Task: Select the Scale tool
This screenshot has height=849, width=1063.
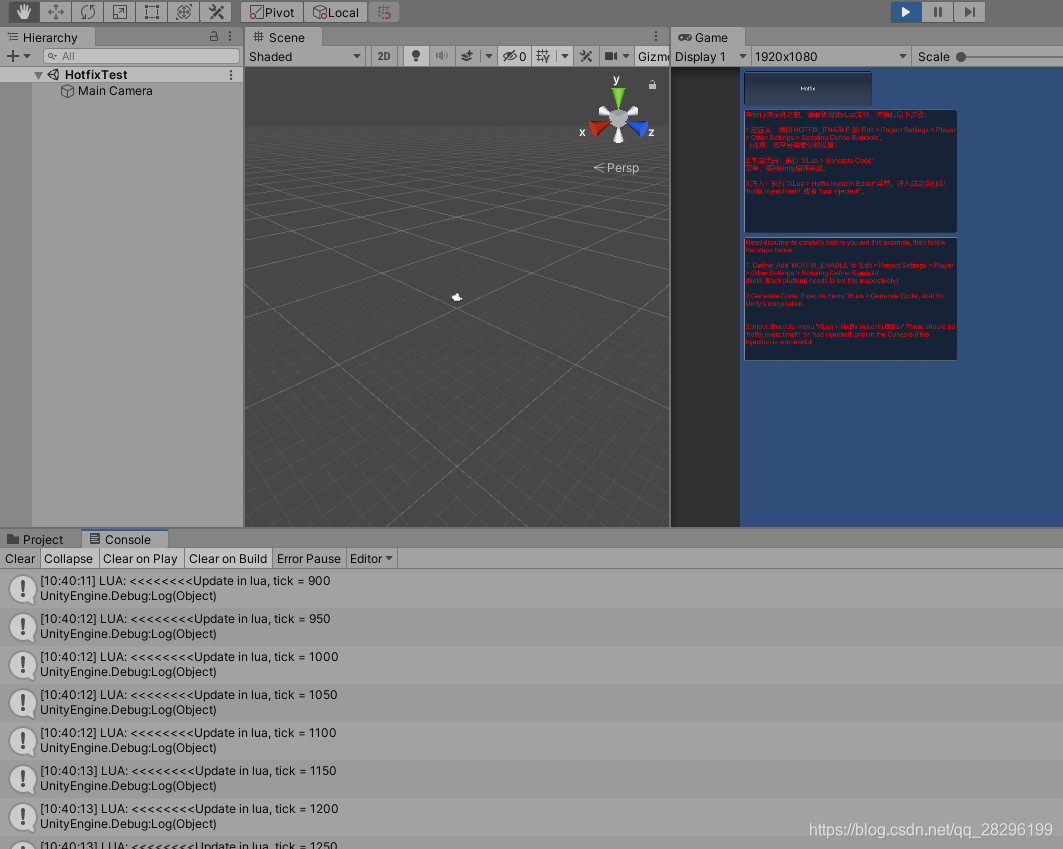Action: [119, 12]
